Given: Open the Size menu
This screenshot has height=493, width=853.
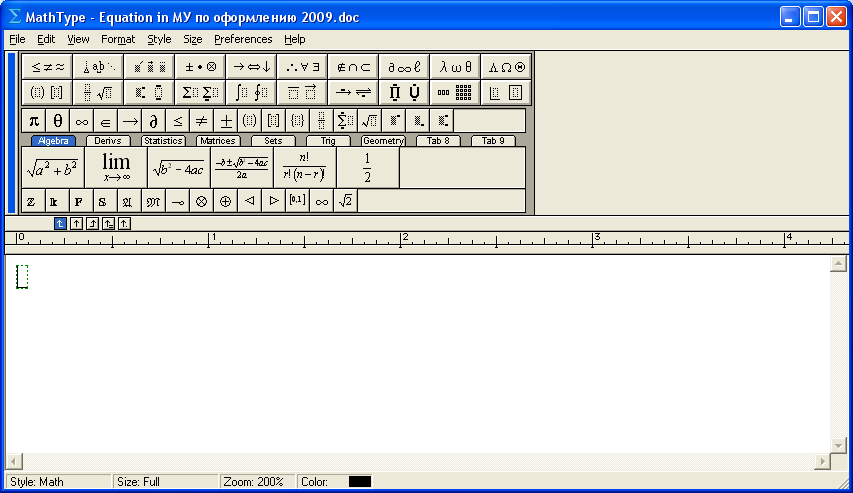Looking at the screenshot, I should [x=193, y=39].
